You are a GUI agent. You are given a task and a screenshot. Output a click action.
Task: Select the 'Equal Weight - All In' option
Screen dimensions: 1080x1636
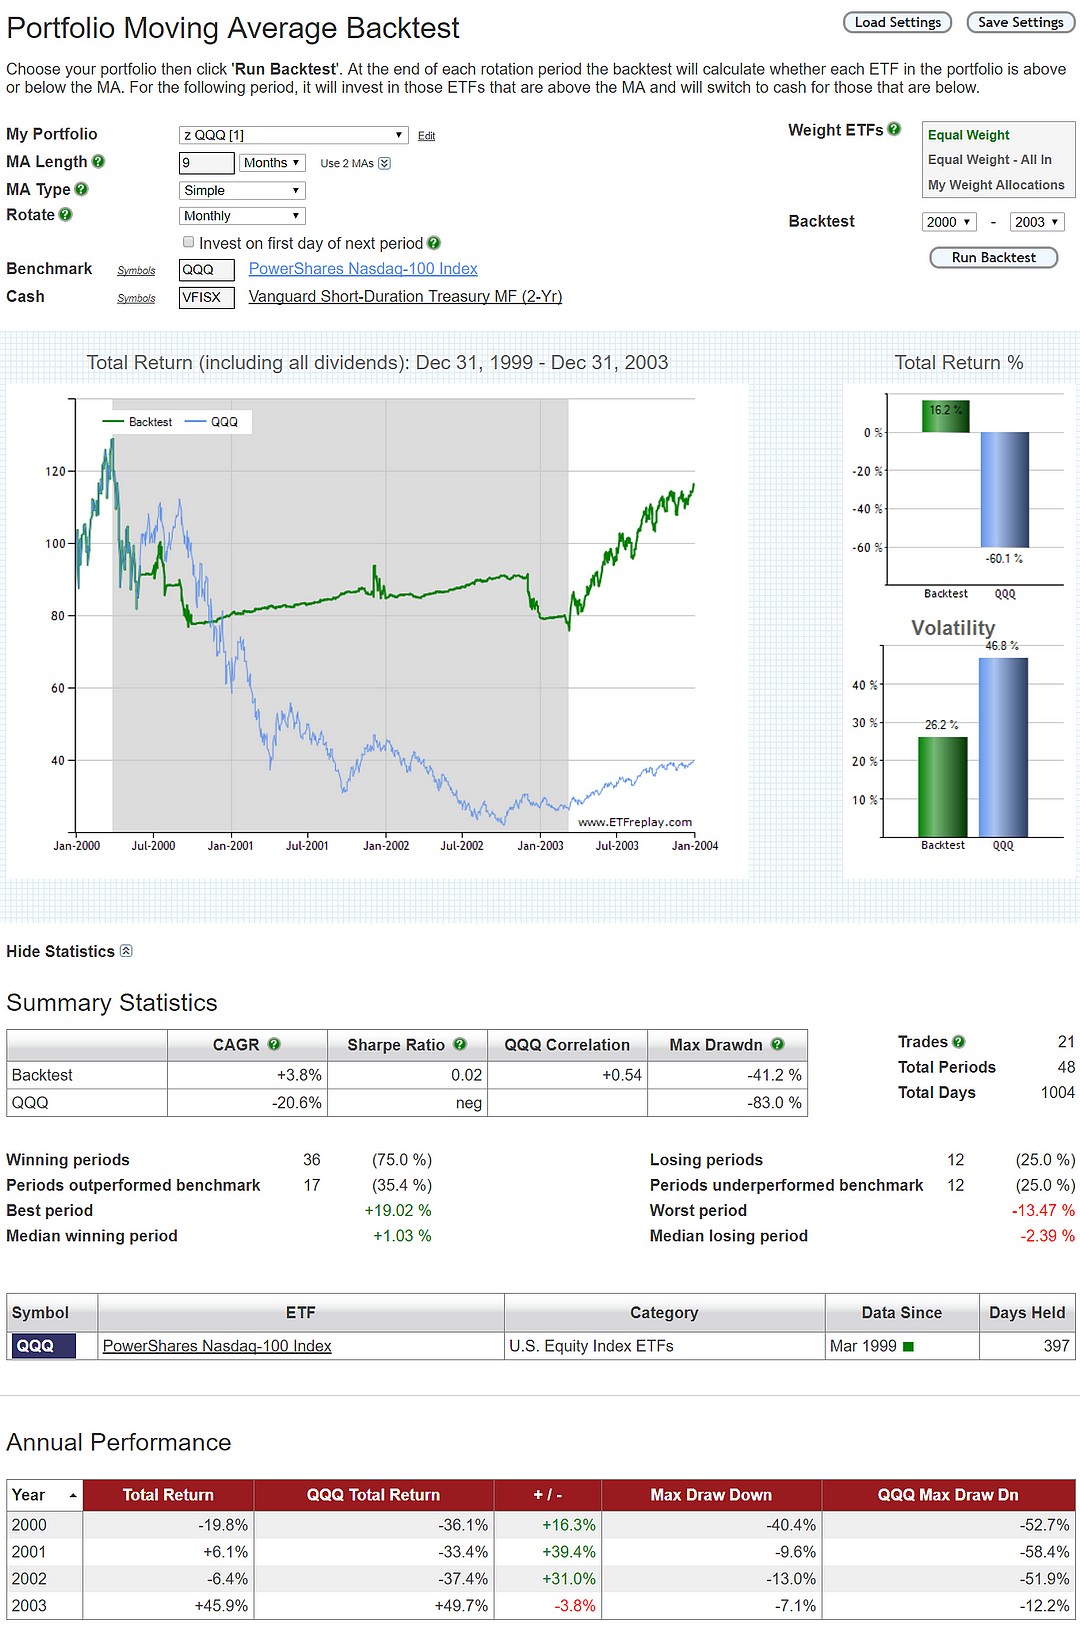989,160
